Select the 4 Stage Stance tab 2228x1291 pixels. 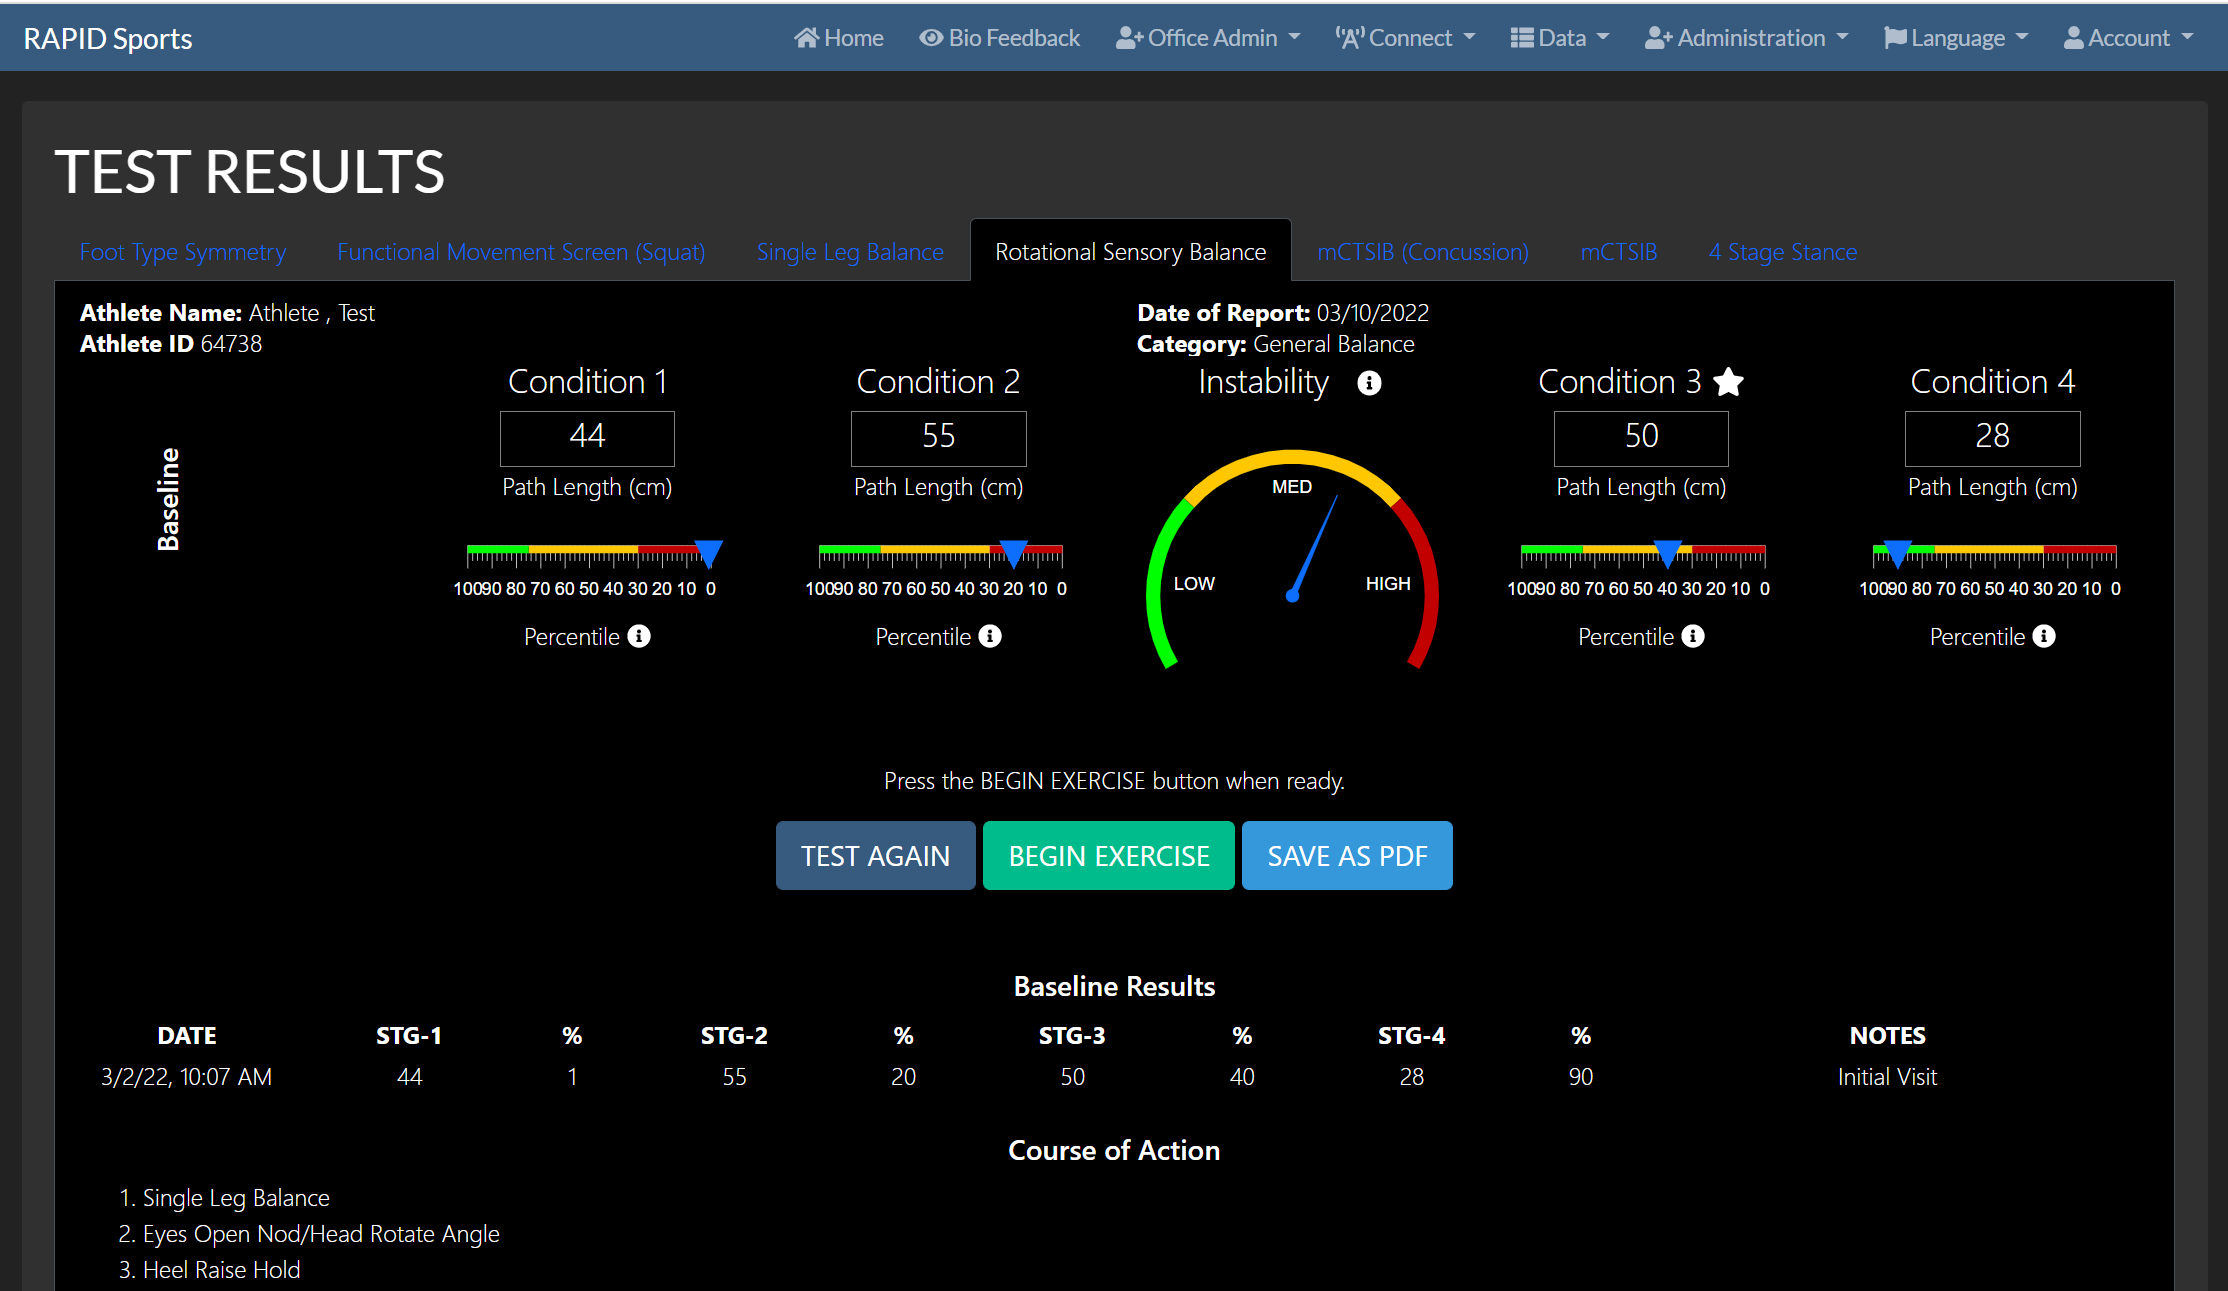pyautogui.click(x=1782, y=252)
